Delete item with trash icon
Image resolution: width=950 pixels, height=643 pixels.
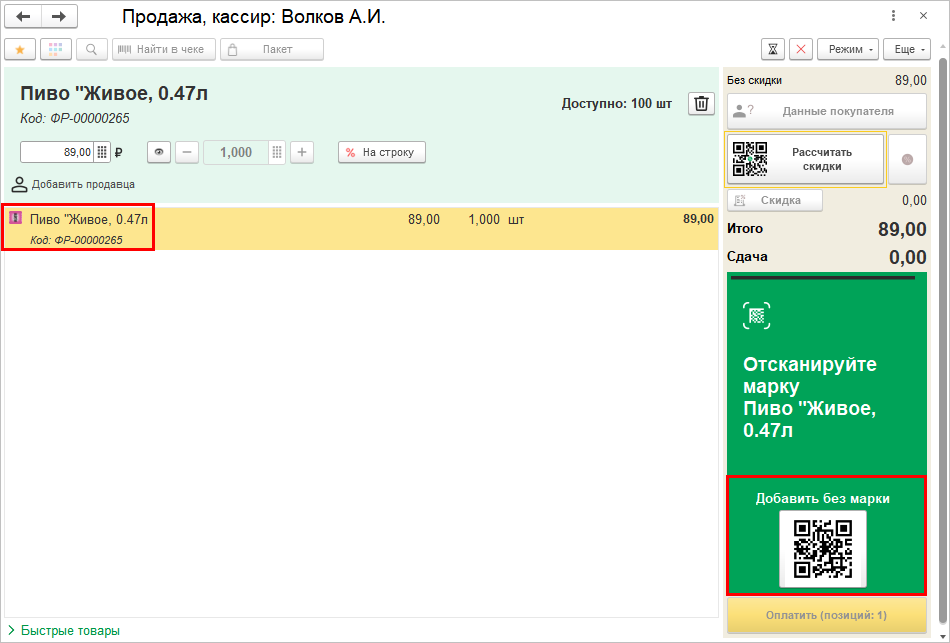[x=702, y=104]
